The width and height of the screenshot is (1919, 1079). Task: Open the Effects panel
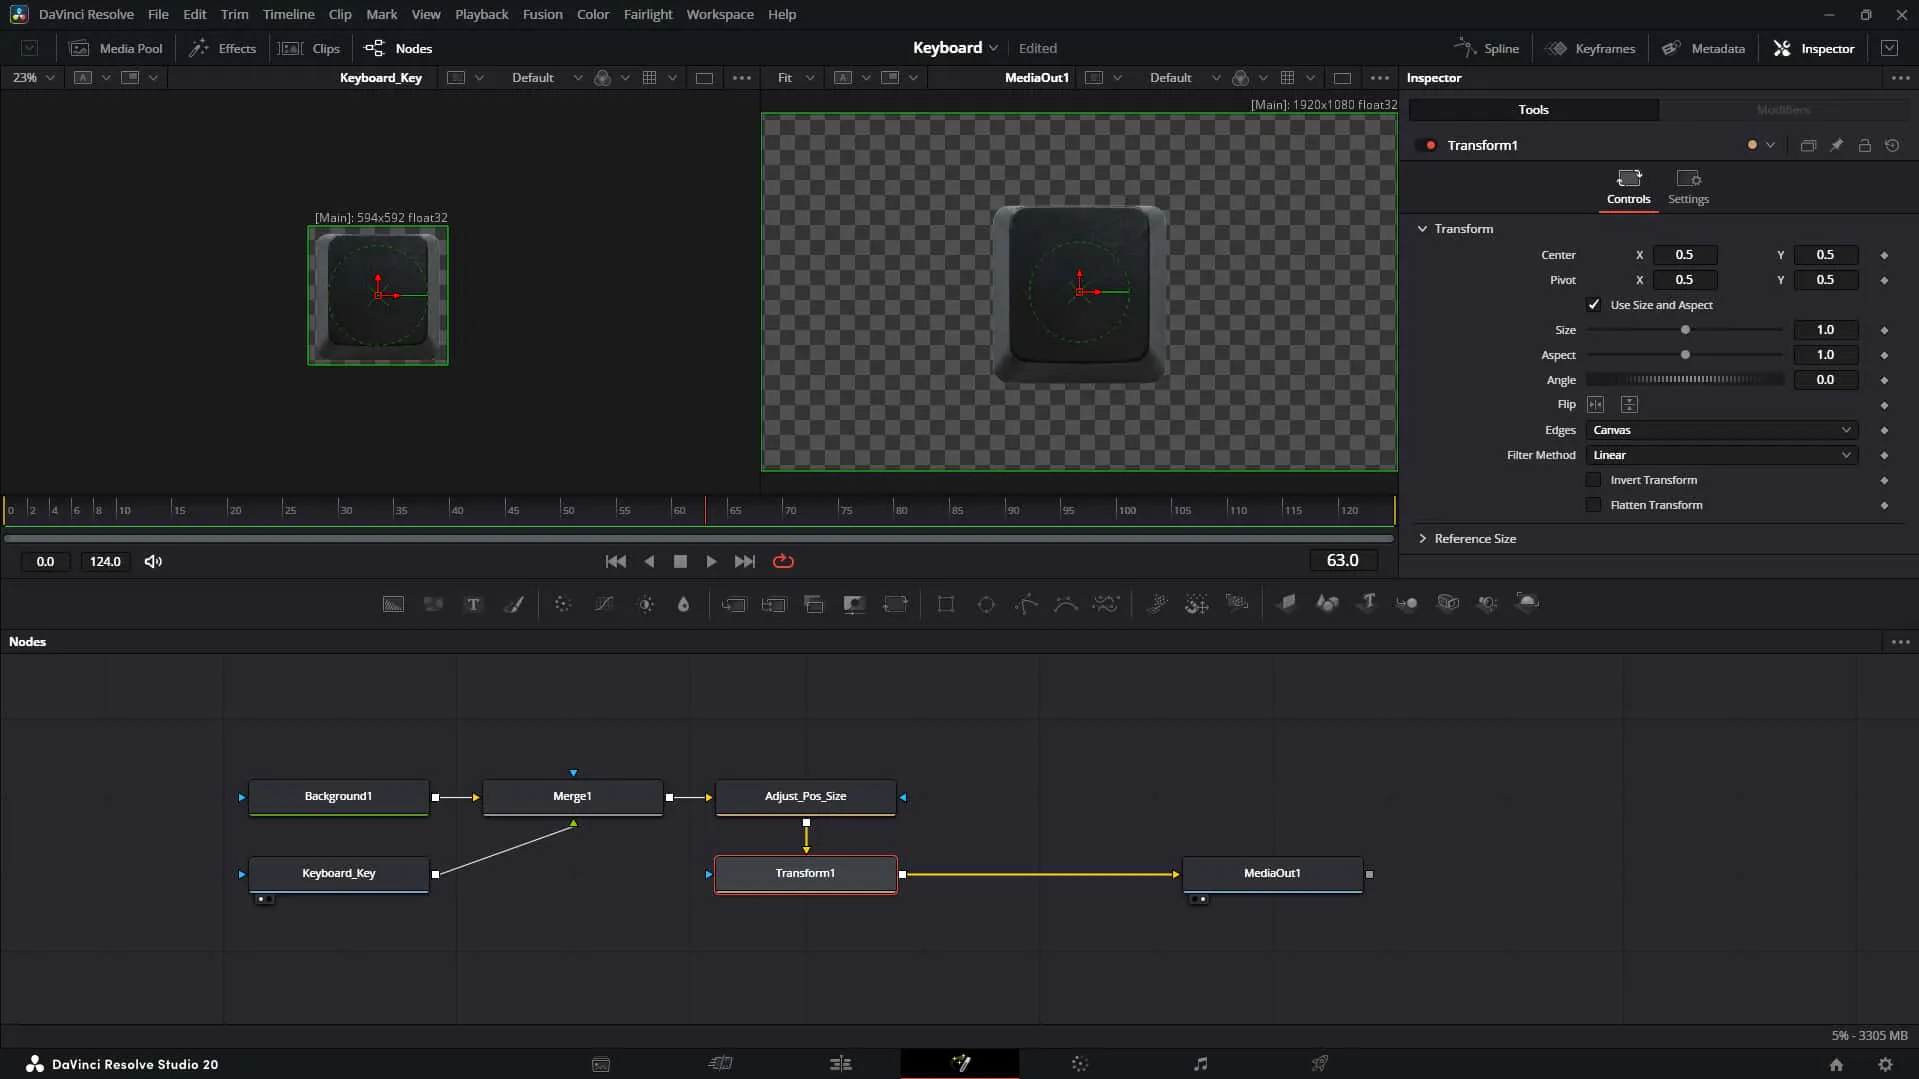point(223,48)
